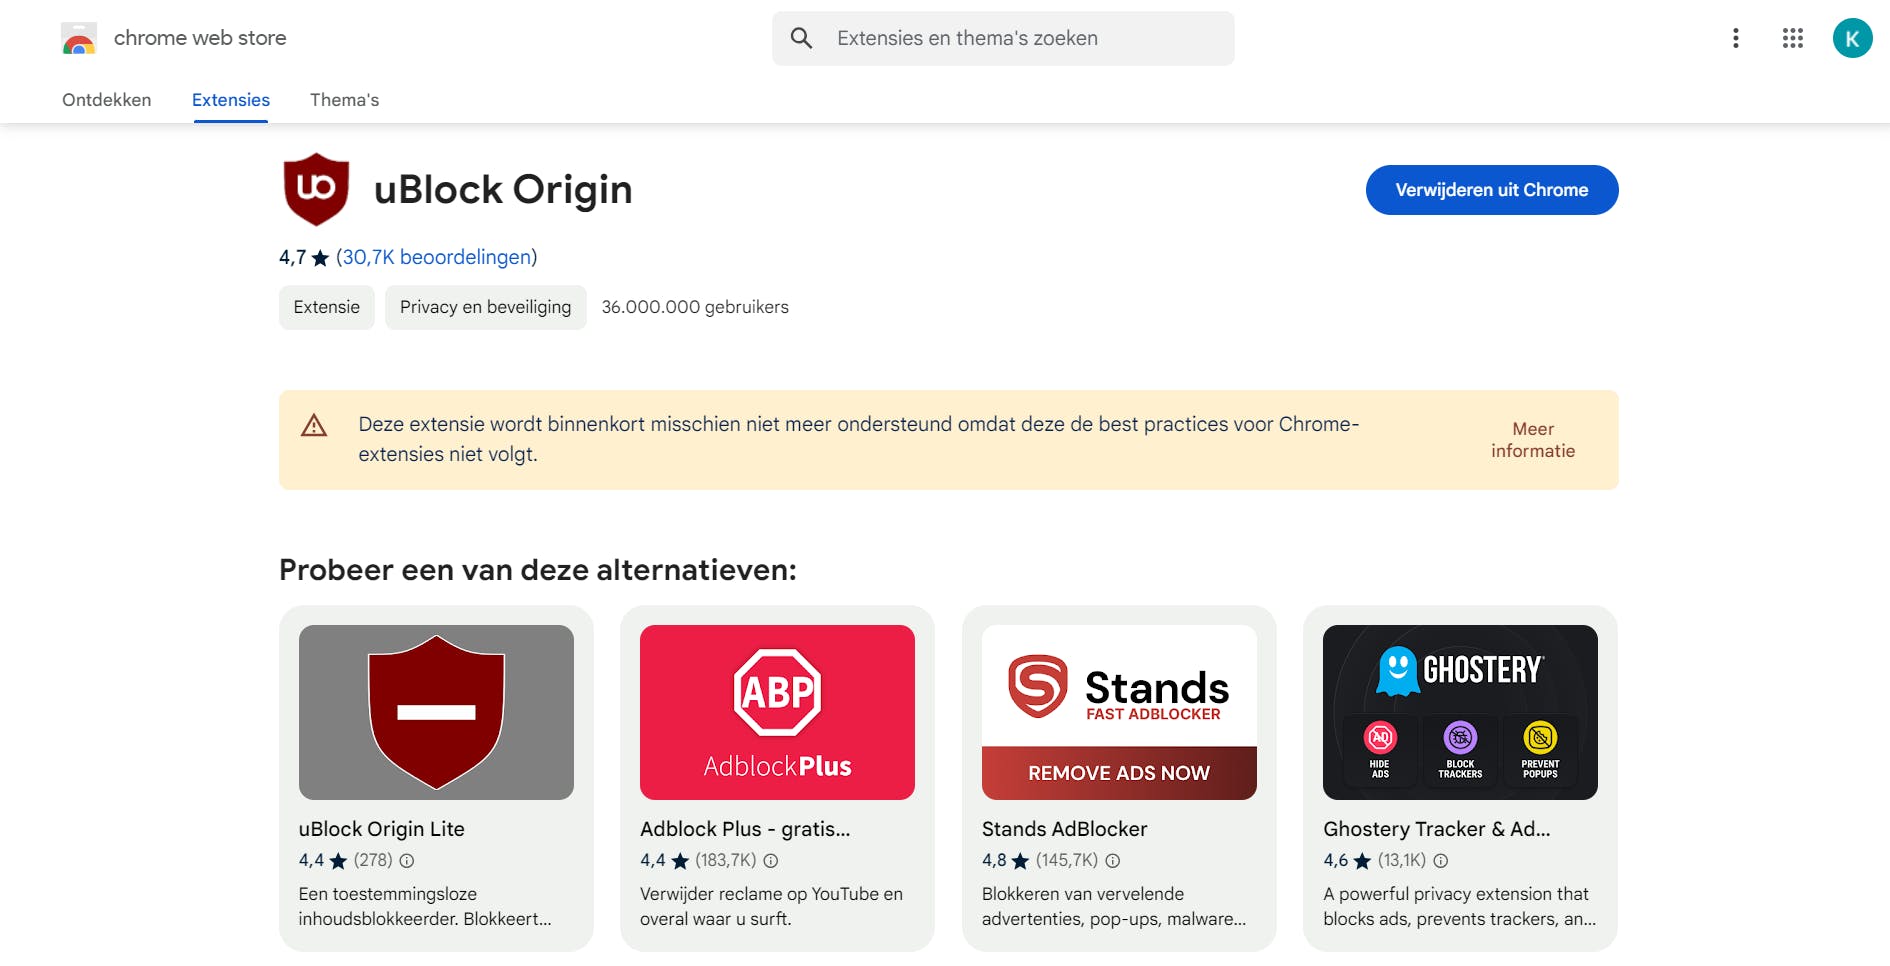1890x966 pixels.
Task: Click Verwijderen uit Chrome
Action: click(x=1491, y=189)
